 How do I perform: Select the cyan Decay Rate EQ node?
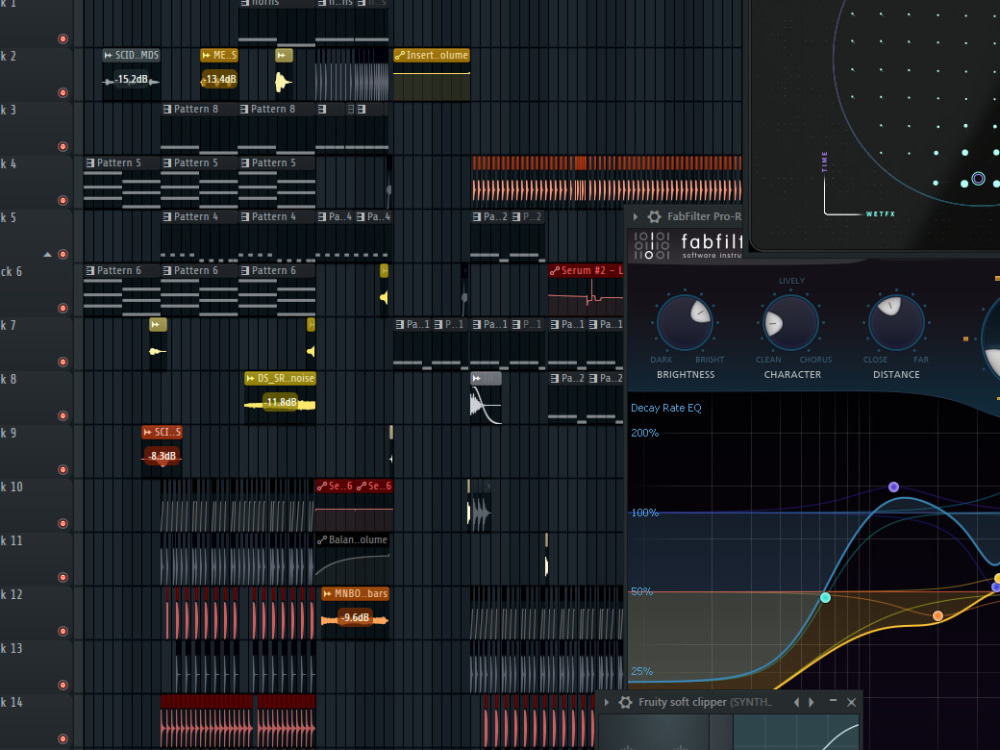click(x=825, y=598)
